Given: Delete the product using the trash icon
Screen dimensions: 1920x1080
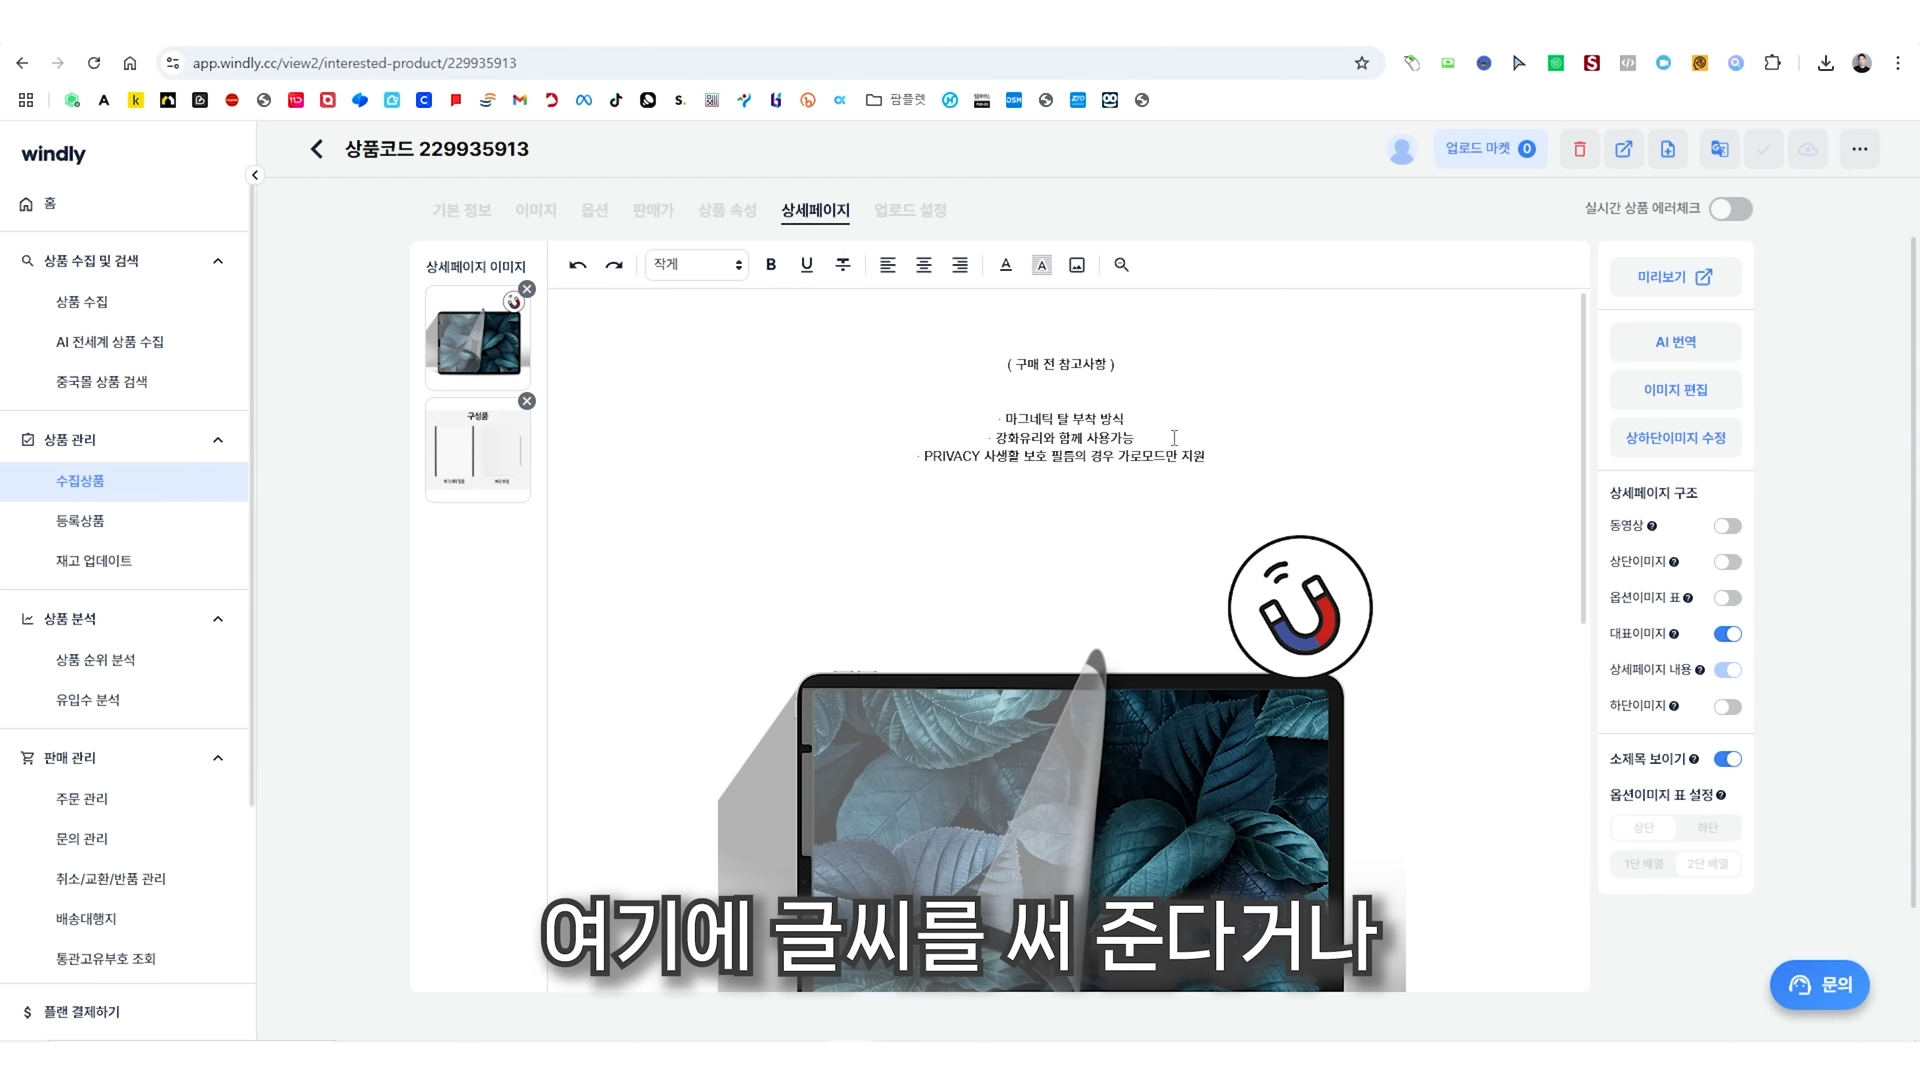Looking at the screenshot, I should point(1579,149).
